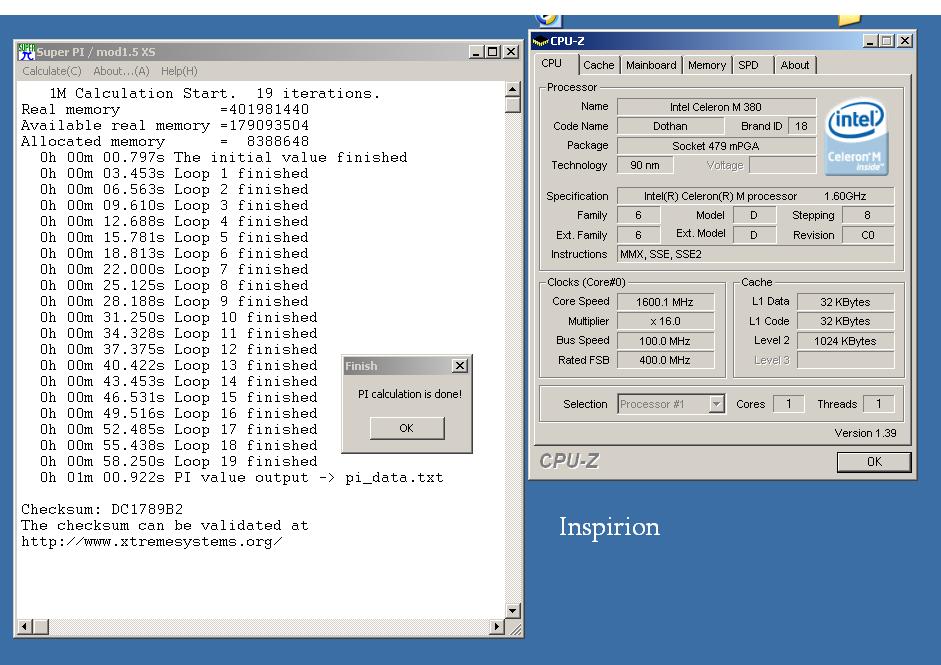Click the Super PI vertical scrollbar down arrow
This screenshot has height=665, width=941.
(x=513, y=611)
